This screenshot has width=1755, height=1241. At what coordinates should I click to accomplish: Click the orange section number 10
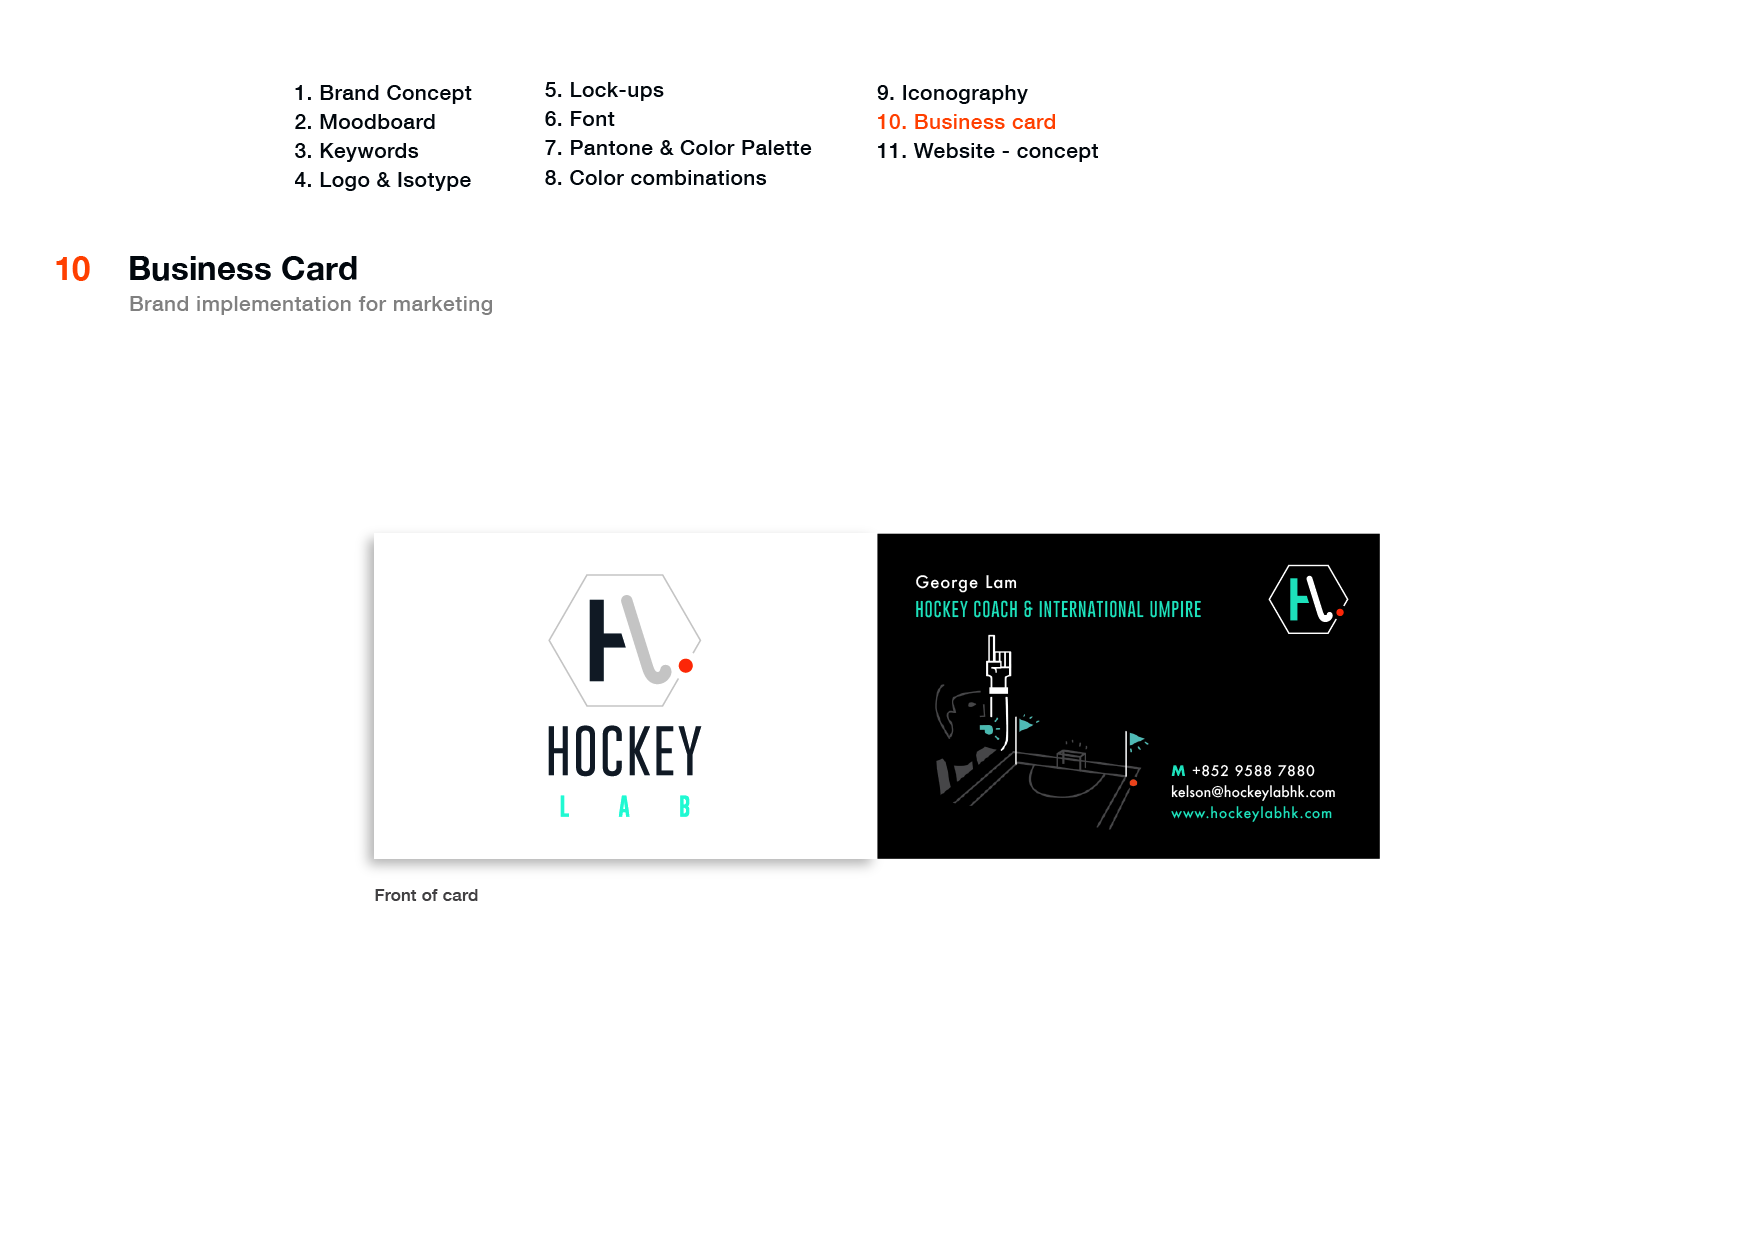pos(73,269)
